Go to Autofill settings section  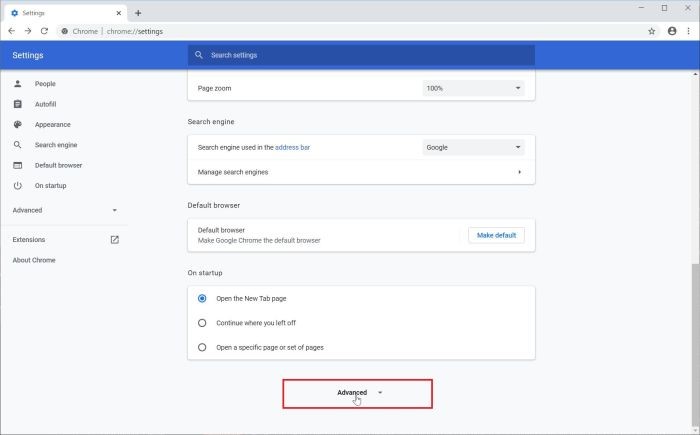tap(46, 104)
